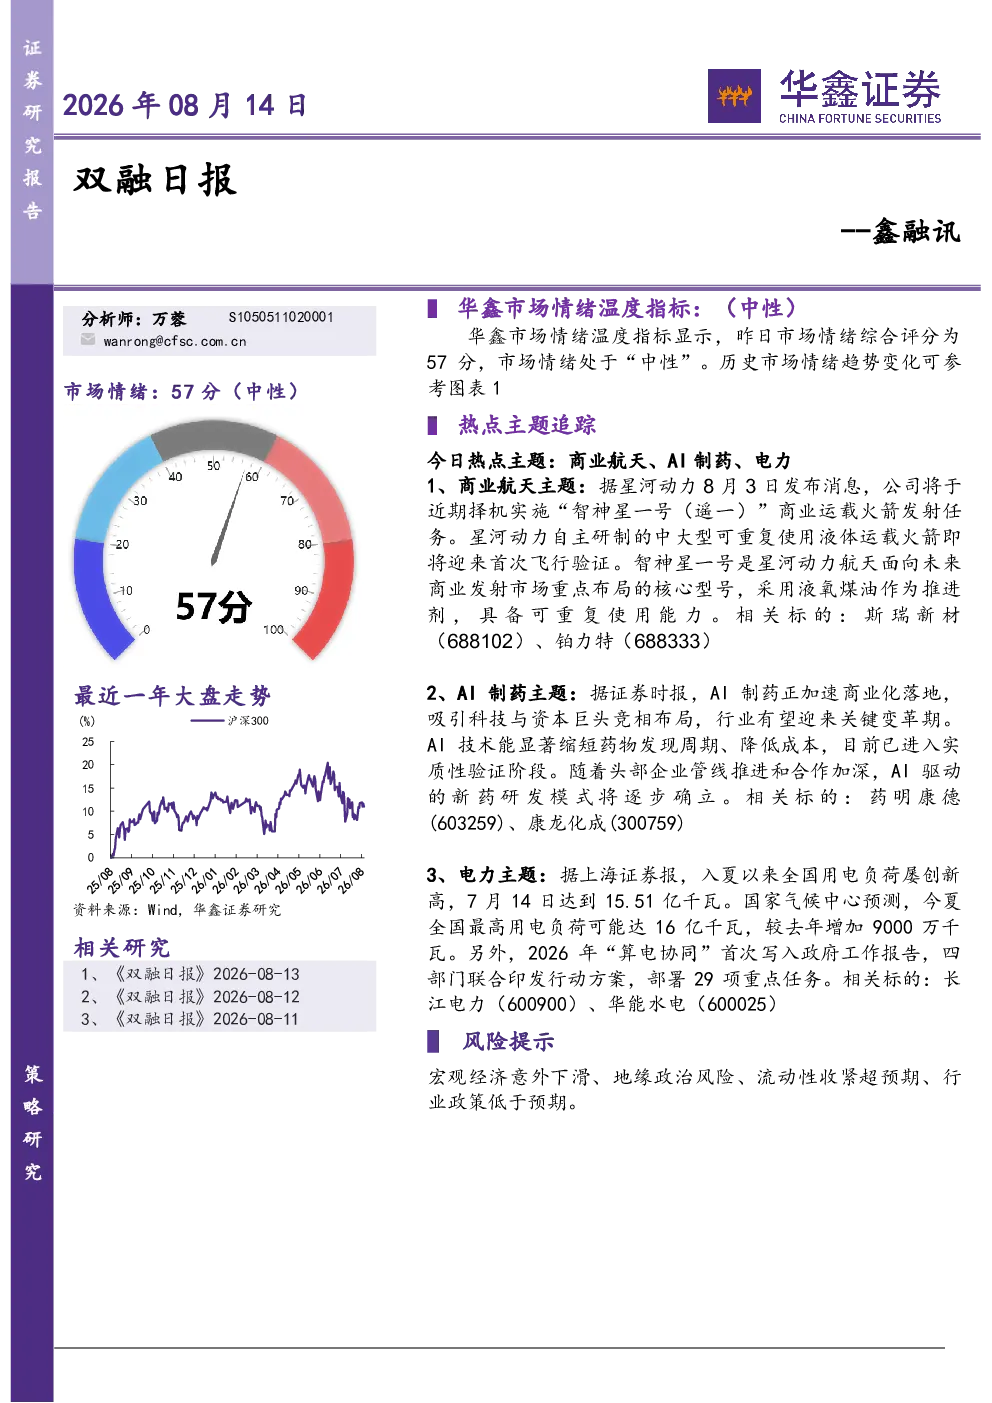Click the report title 双融日报
Image resolution: width=992 pixels, height=1403 pixels.
[x=155, y=180]
